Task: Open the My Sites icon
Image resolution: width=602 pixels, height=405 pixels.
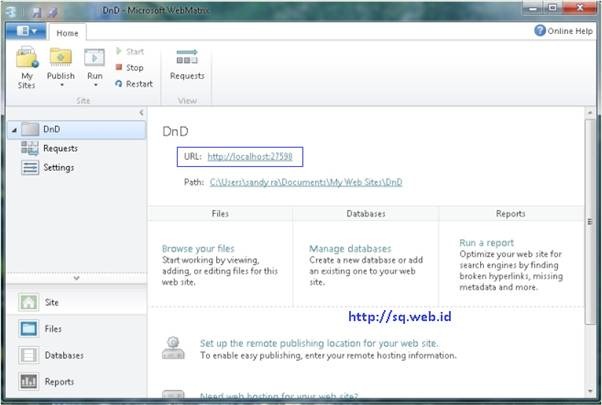Action: (x=27, y=57)
